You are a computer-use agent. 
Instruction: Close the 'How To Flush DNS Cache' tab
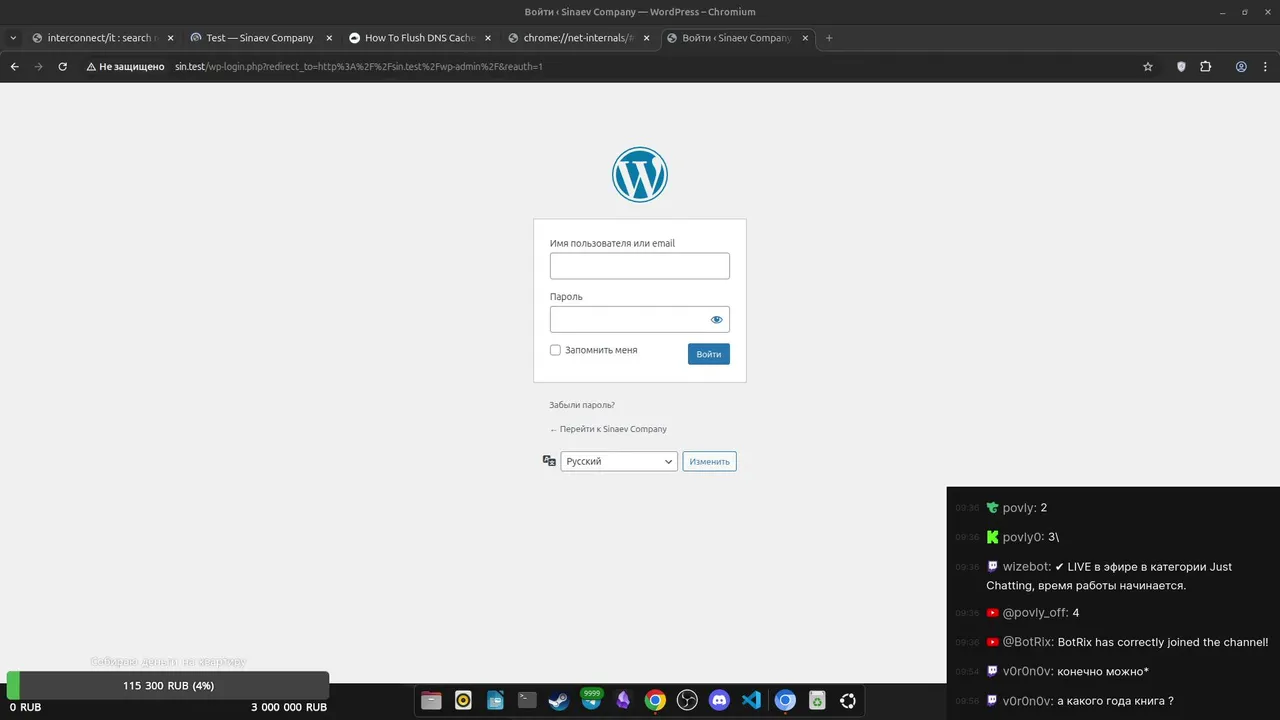[x=488, y=38]
